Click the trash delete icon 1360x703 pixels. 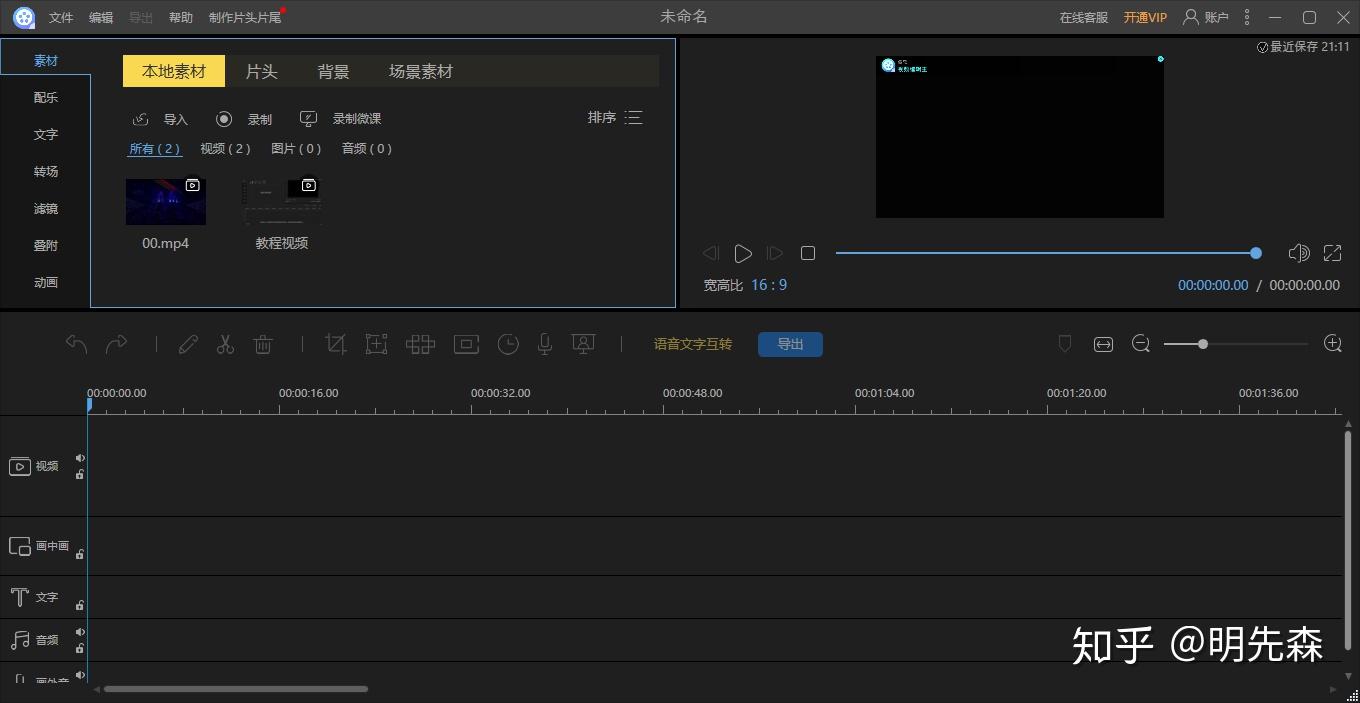point(263,343)
